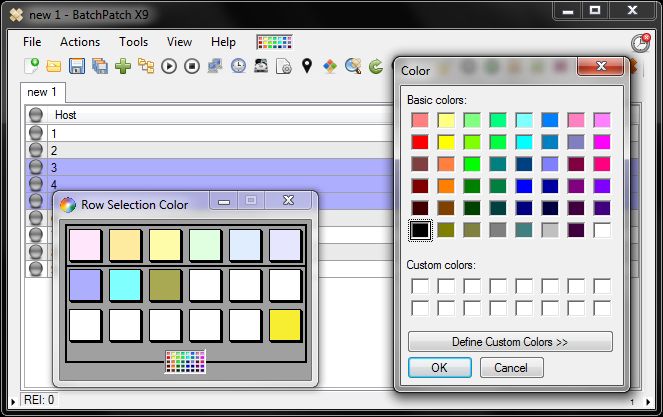Click palette icon below Row Selection Color swatches
This screenshot has width=663, height=417.
[x=185, y=362]
